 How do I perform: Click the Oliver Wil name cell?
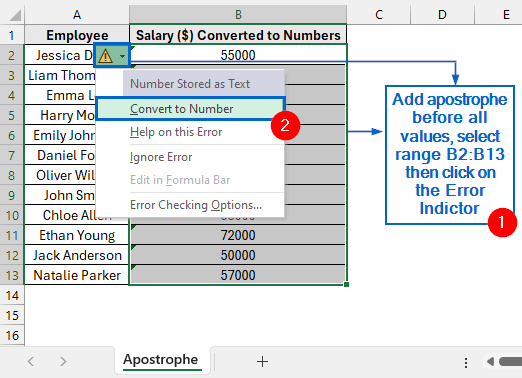coord(60,175)
